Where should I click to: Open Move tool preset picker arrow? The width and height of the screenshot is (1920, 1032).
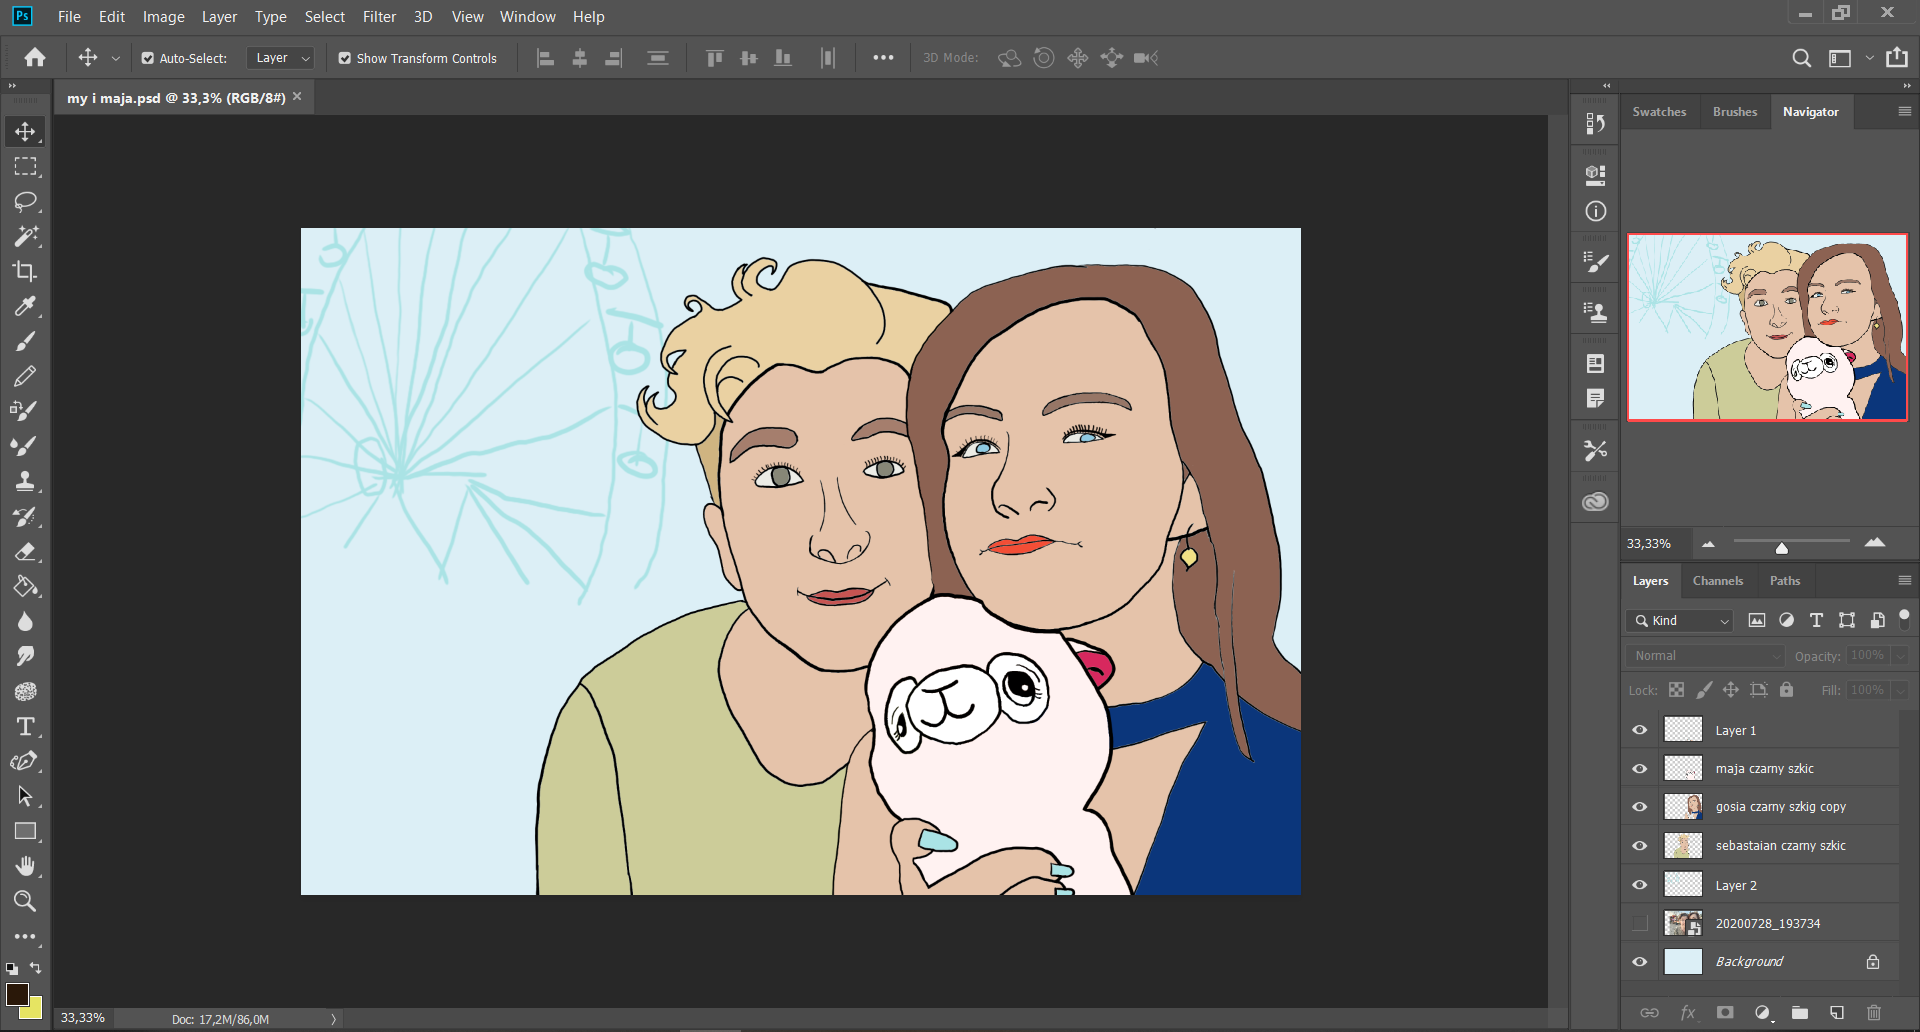pyautogui.click(x=116, y=58)
